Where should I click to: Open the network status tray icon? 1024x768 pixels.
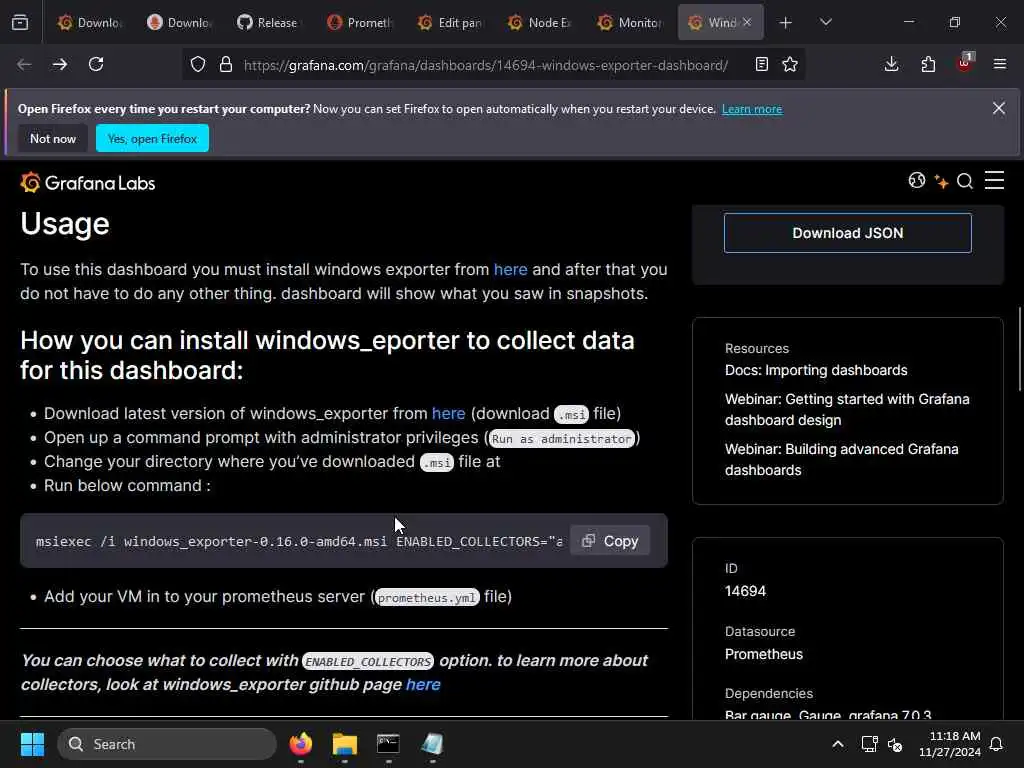coord(869,744)
